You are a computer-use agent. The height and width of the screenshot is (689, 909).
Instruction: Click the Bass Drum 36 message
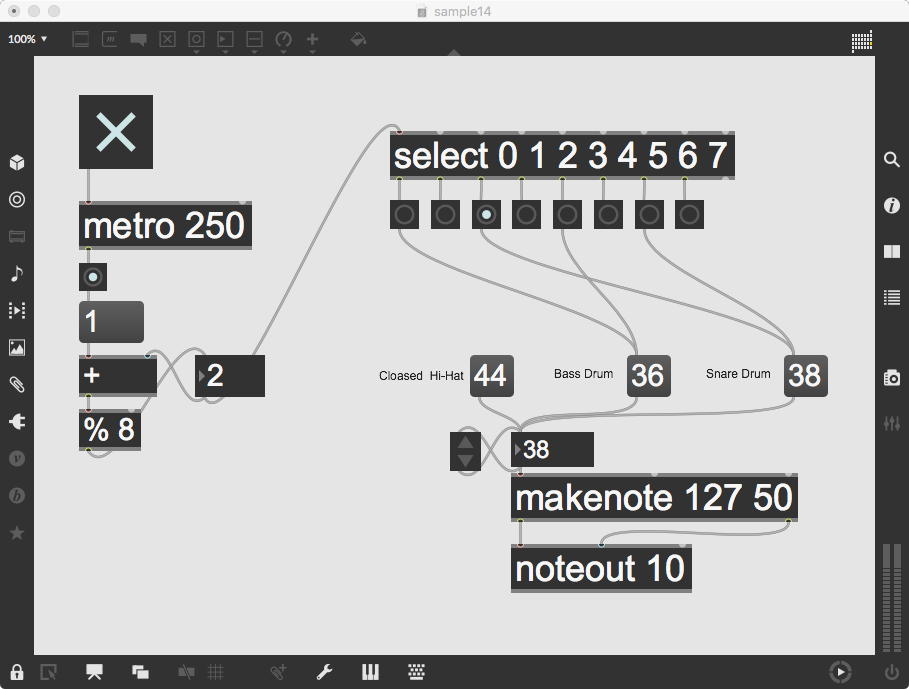click(x=649, y=376)
